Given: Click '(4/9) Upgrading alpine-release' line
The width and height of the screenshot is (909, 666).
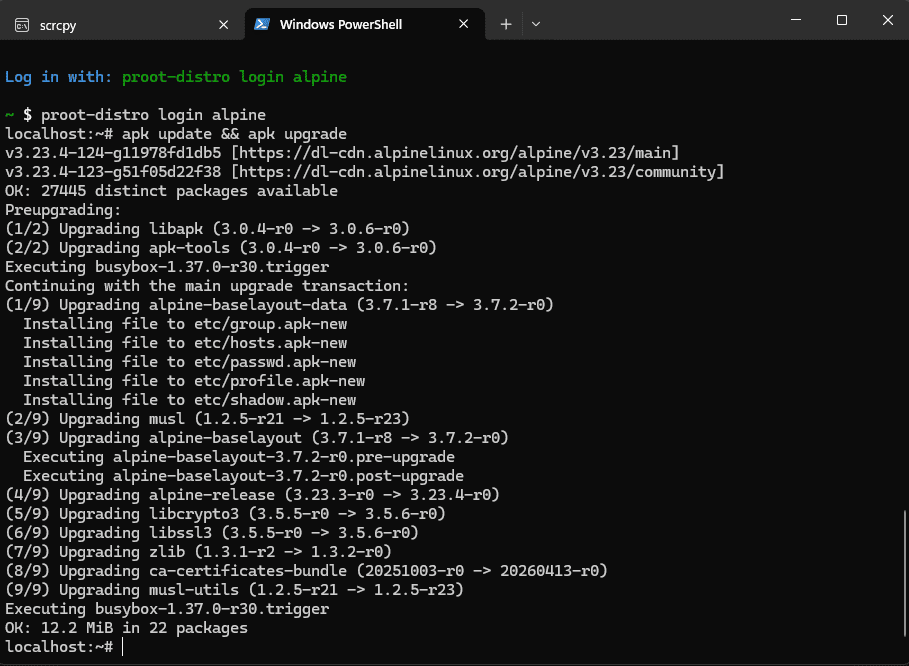Looking at the screenshot, I should click(252, 495).
